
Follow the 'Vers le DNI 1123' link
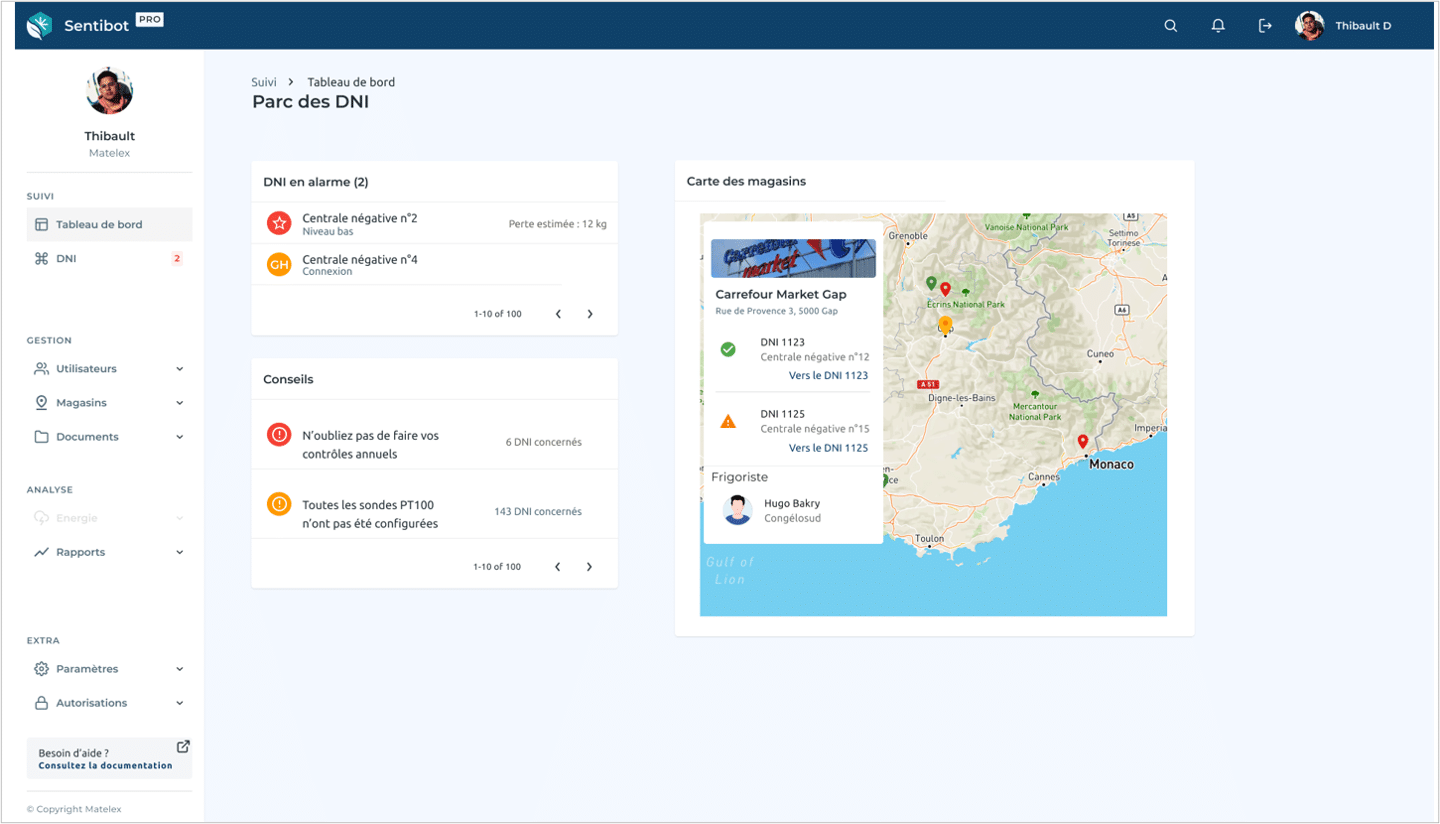click(x=828, y=376)
